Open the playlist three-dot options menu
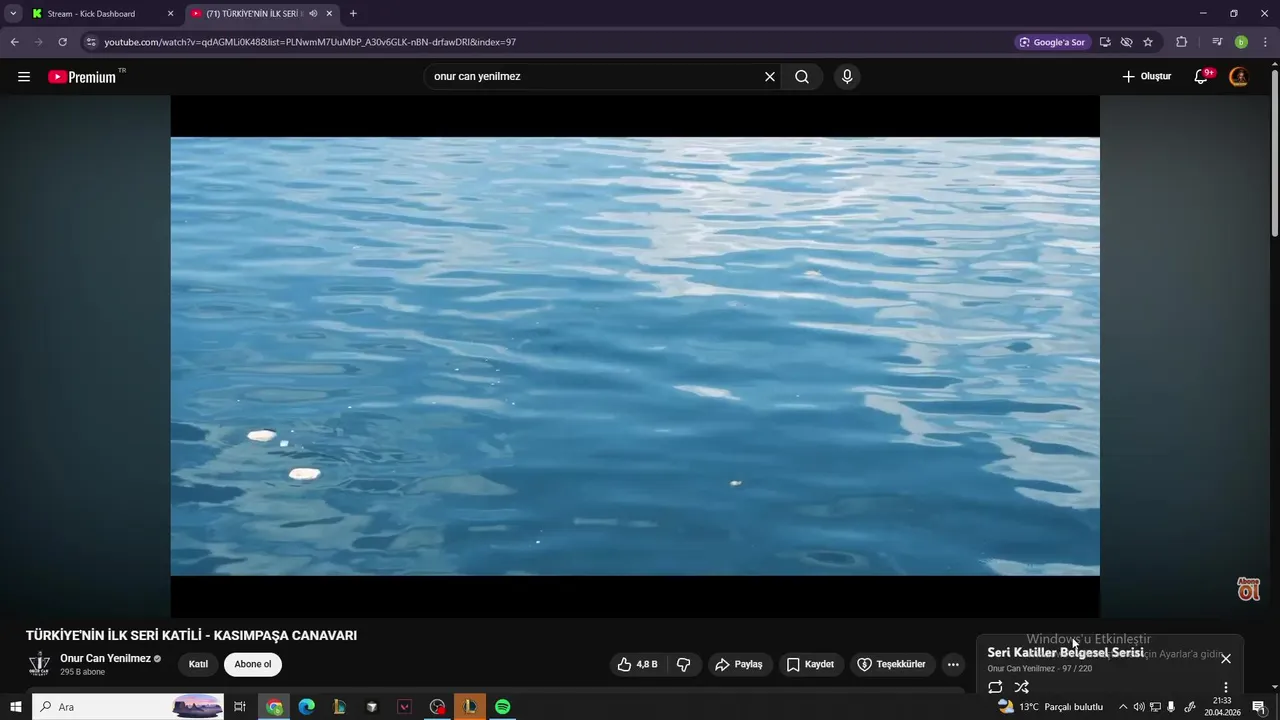Image resolution: width=1280 pixels, height=720 pixels. point(1226,687)
